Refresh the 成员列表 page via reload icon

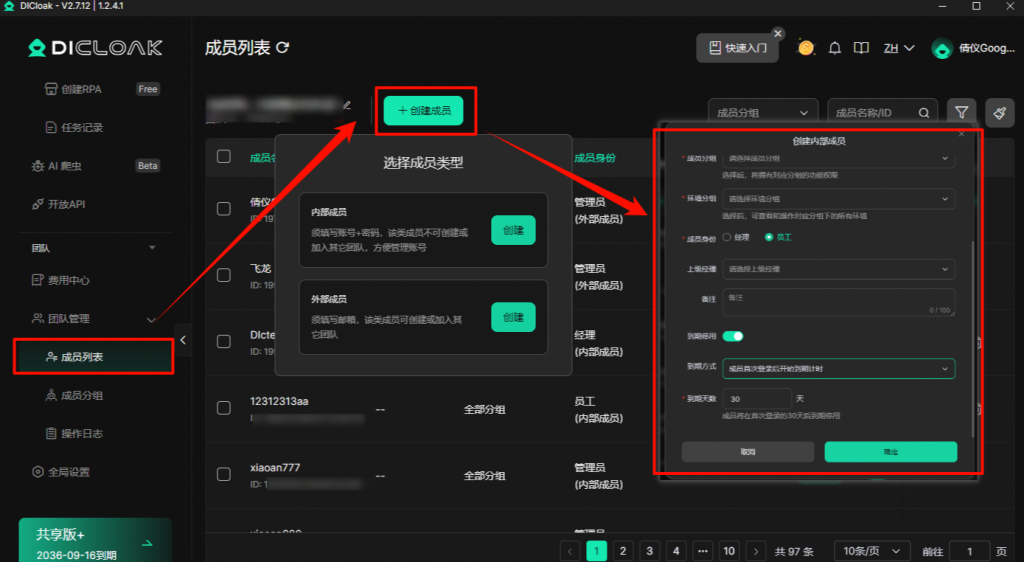283,48
